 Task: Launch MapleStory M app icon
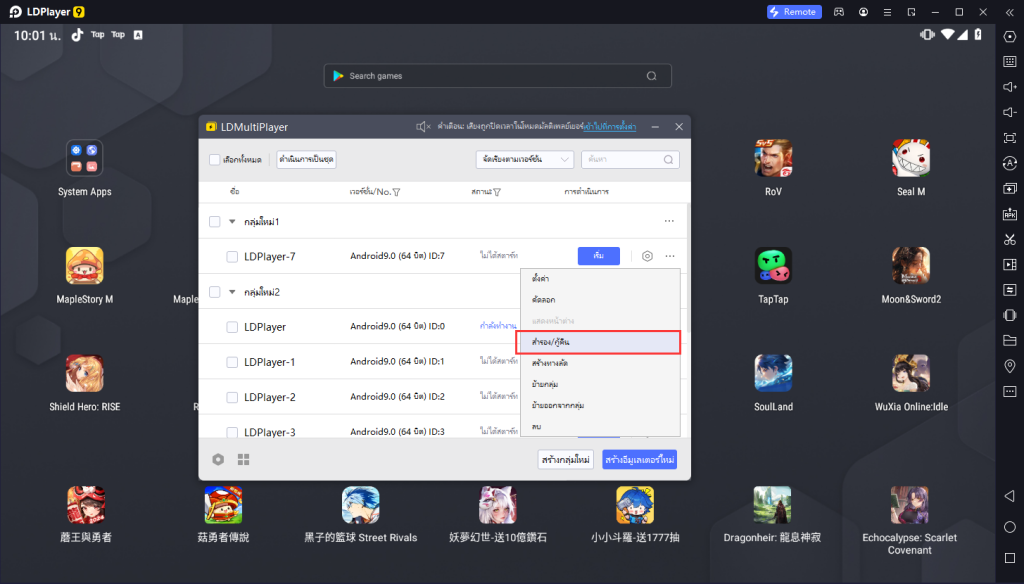click(x=84, y=266)
